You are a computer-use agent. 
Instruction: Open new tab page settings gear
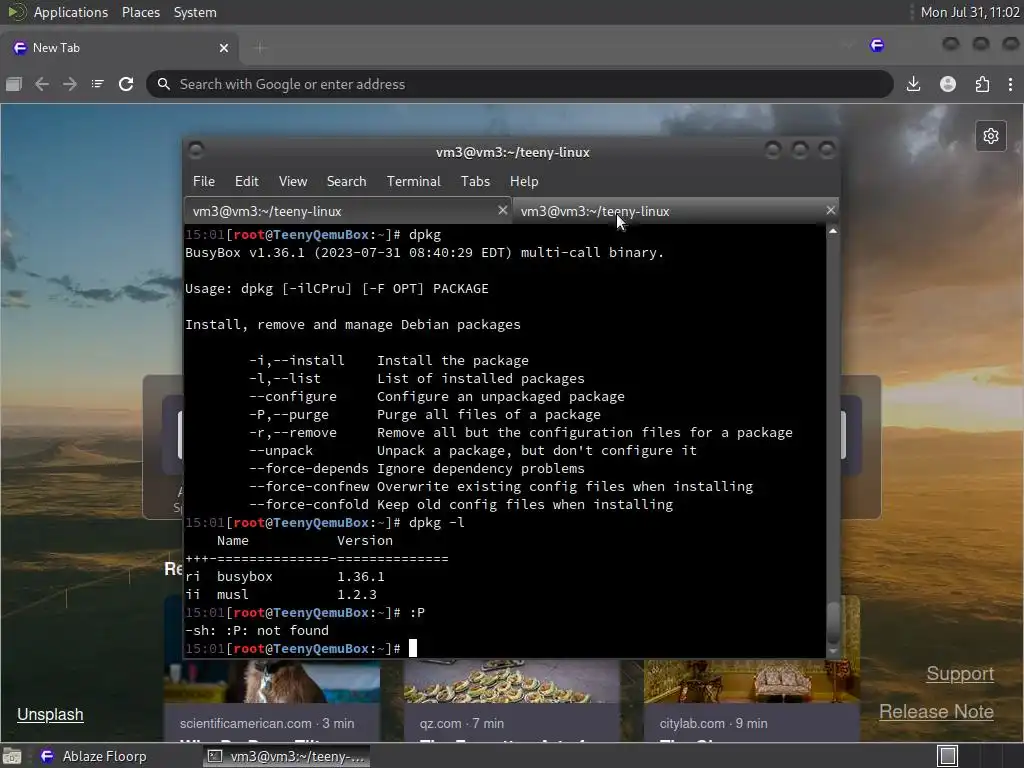(991, 136)
